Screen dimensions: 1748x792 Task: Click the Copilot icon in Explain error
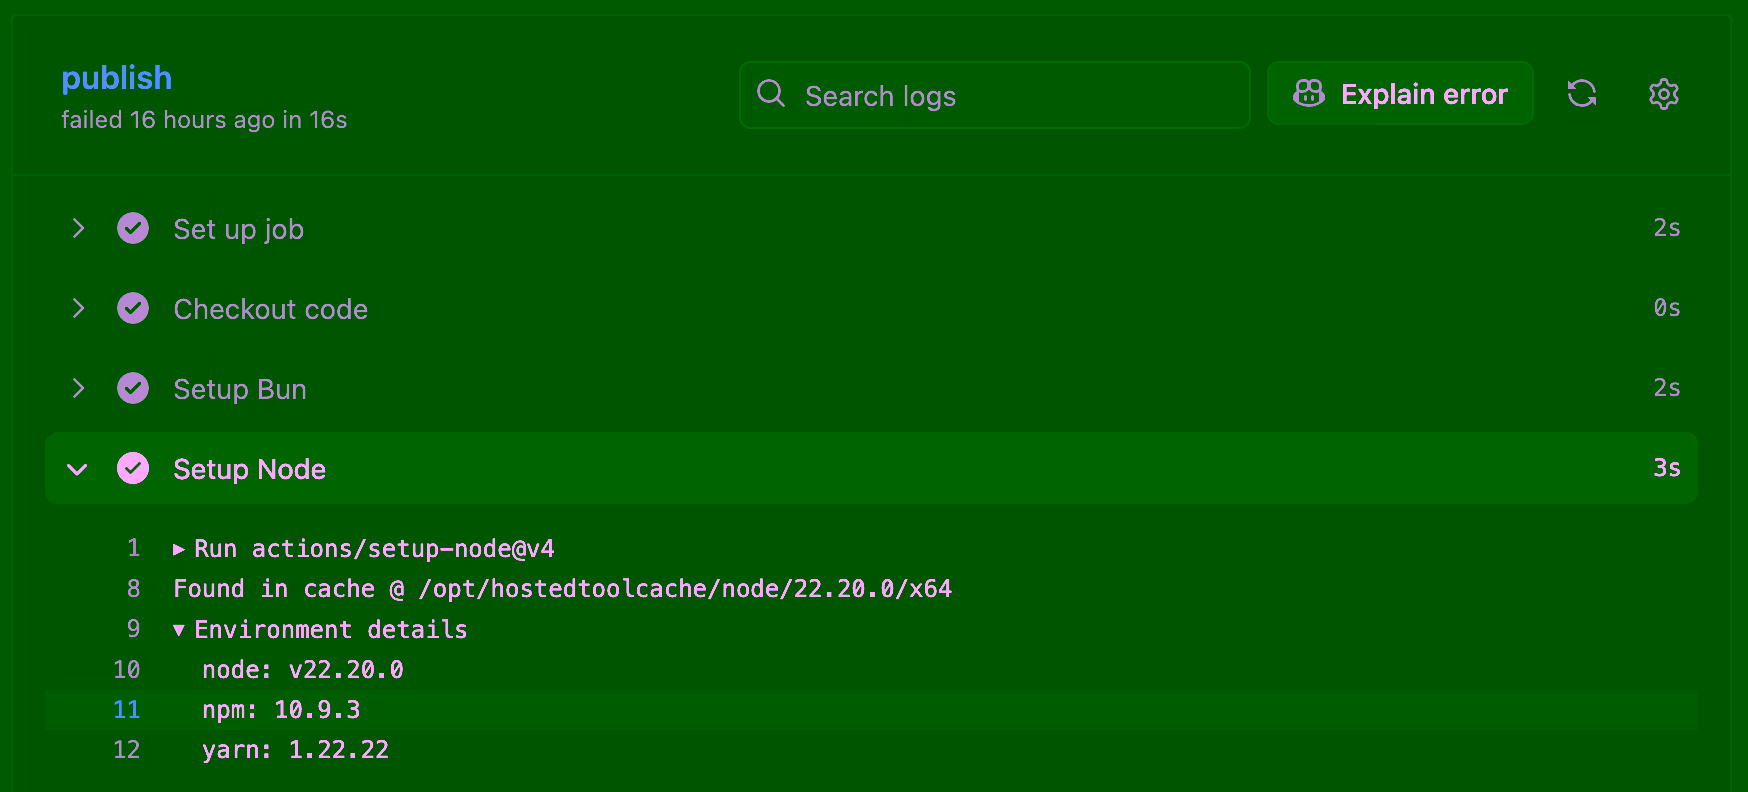[x=1308, y=94]
